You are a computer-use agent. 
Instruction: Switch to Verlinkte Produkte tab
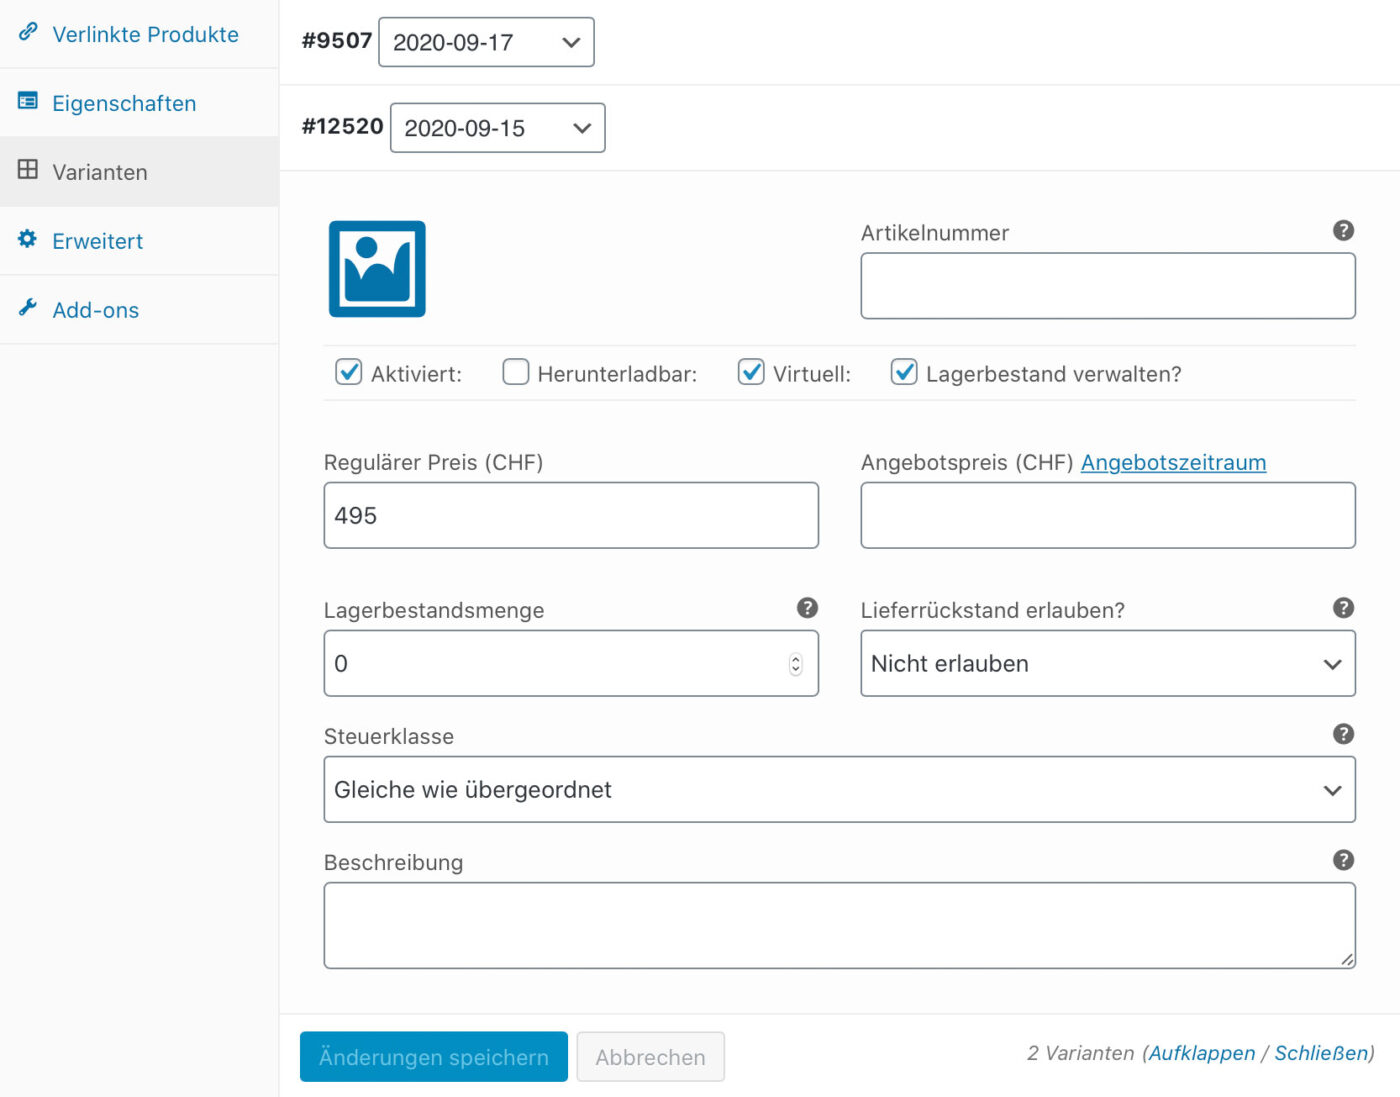(x=145, y=34)
